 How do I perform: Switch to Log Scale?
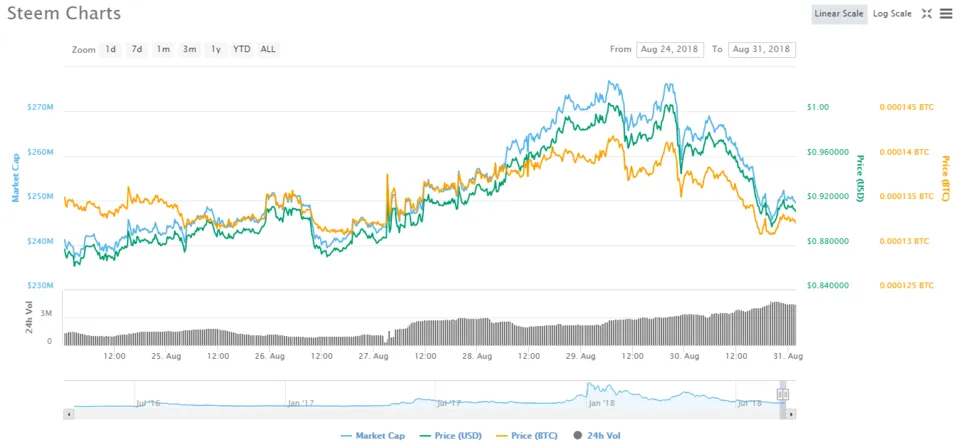click(892, 13)
